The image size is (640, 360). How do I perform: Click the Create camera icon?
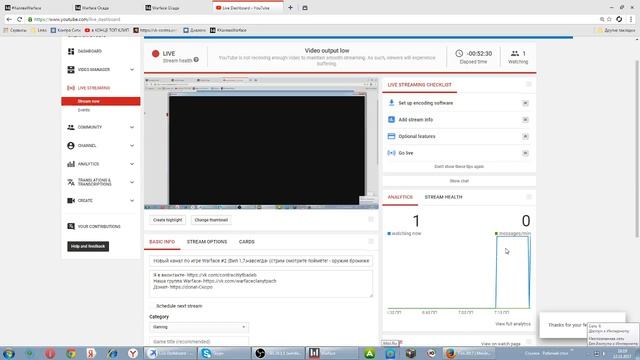point(71,200)
